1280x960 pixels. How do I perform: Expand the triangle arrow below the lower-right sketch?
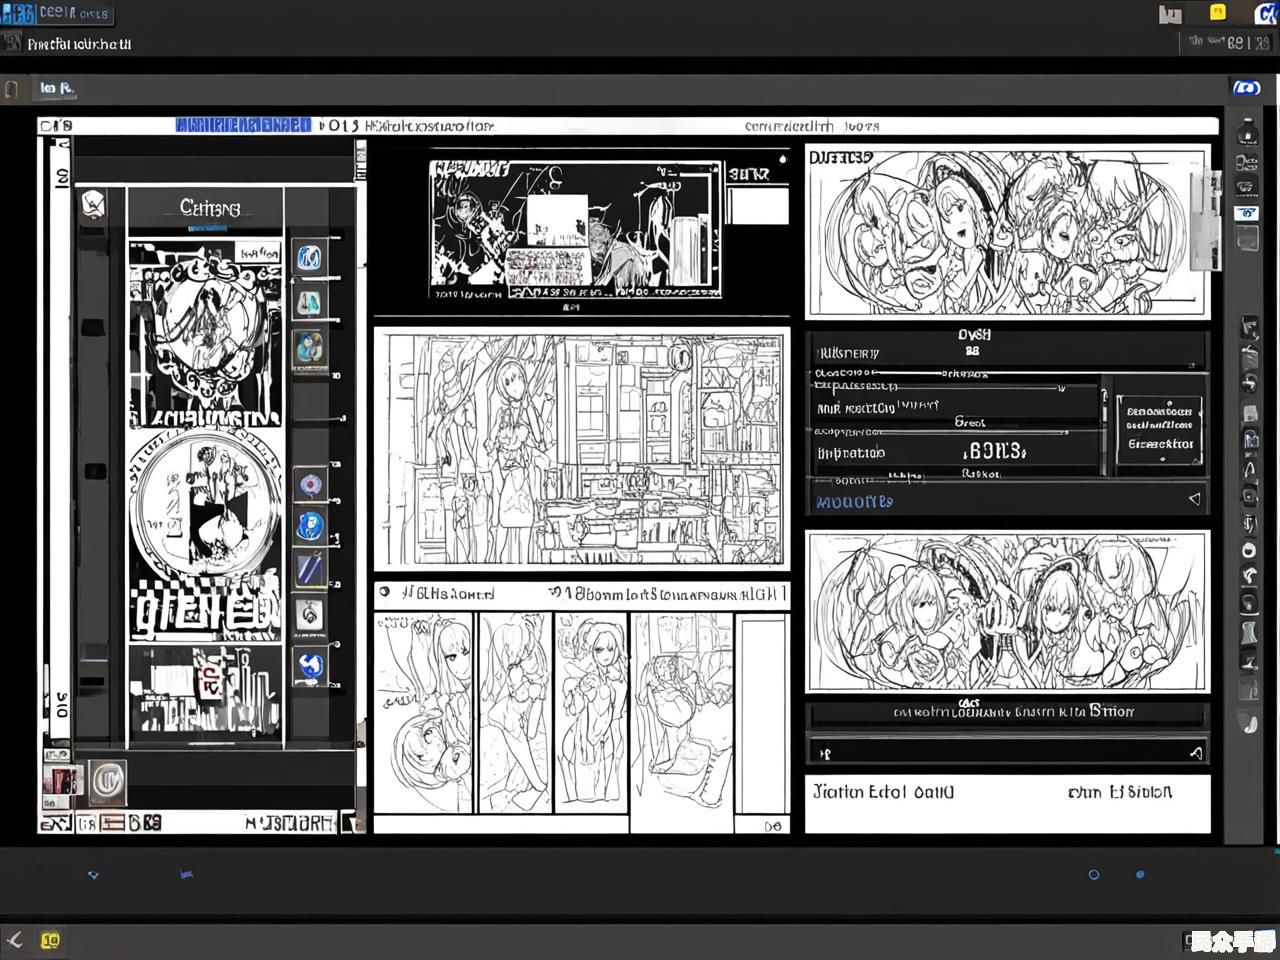pyautogui.click(x=1196, y=752)
